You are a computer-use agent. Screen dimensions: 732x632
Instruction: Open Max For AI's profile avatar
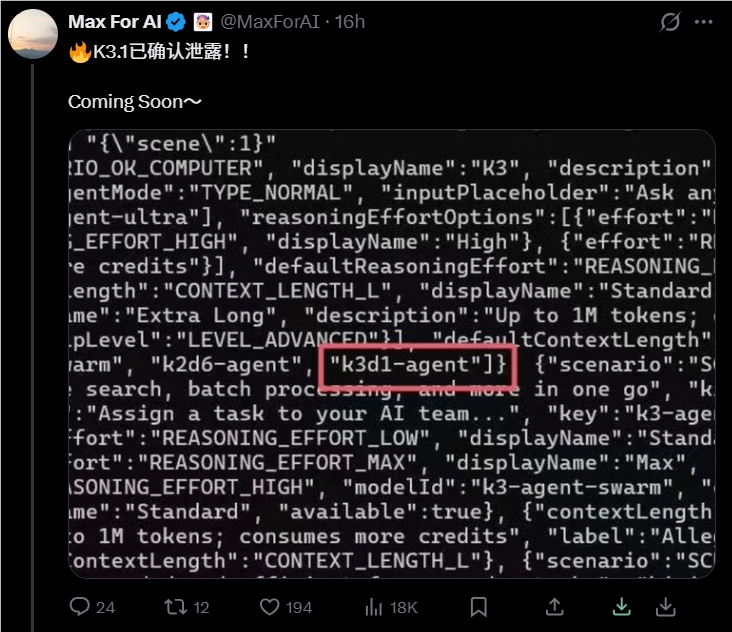(x=33, y=34)
